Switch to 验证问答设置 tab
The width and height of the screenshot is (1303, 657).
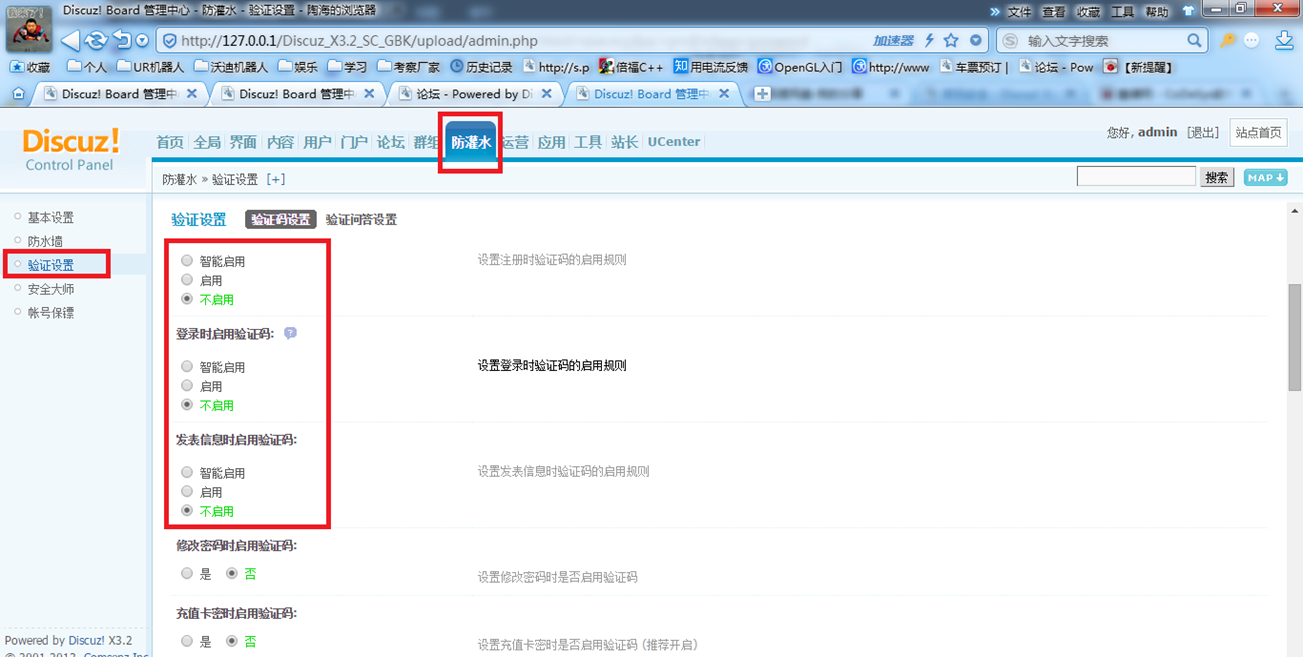click(361, 219)
